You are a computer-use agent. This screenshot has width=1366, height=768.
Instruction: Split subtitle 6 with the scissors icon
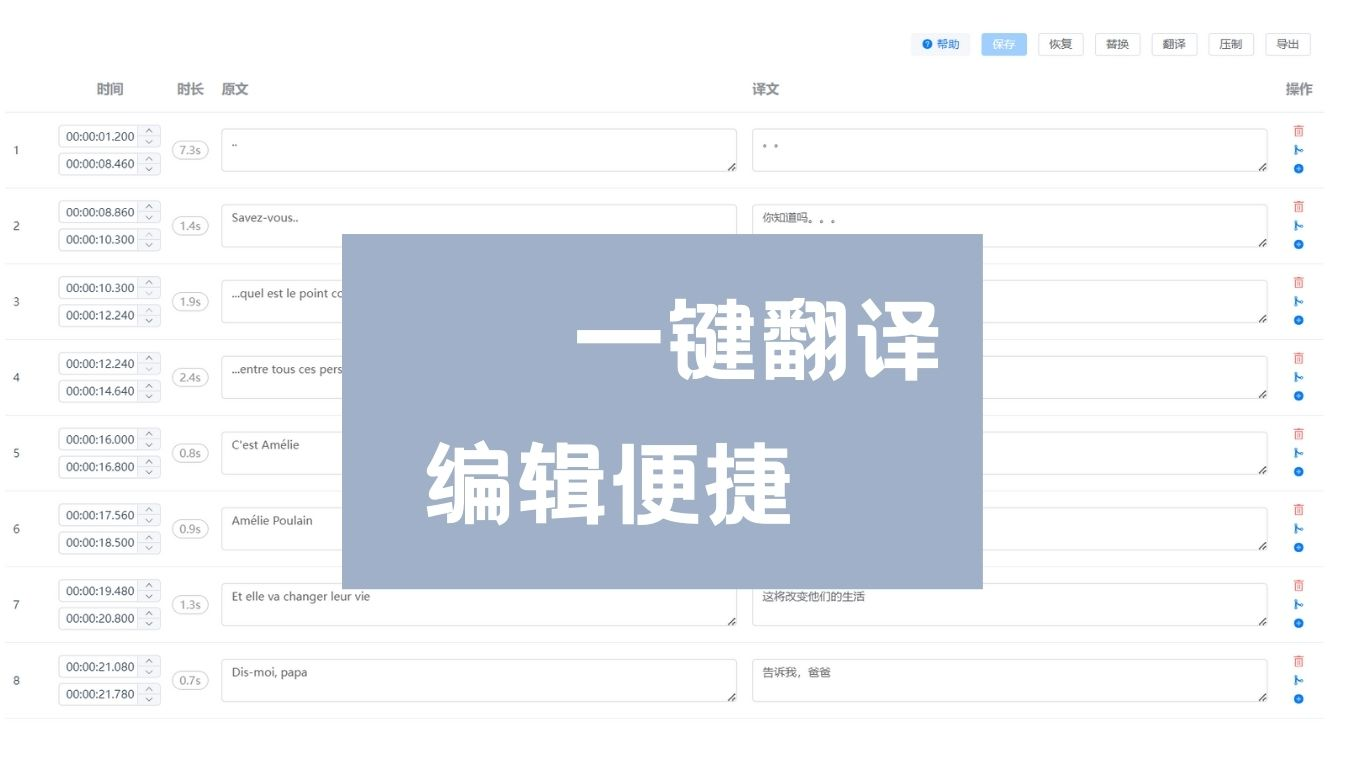click(x=1298, y=528)
